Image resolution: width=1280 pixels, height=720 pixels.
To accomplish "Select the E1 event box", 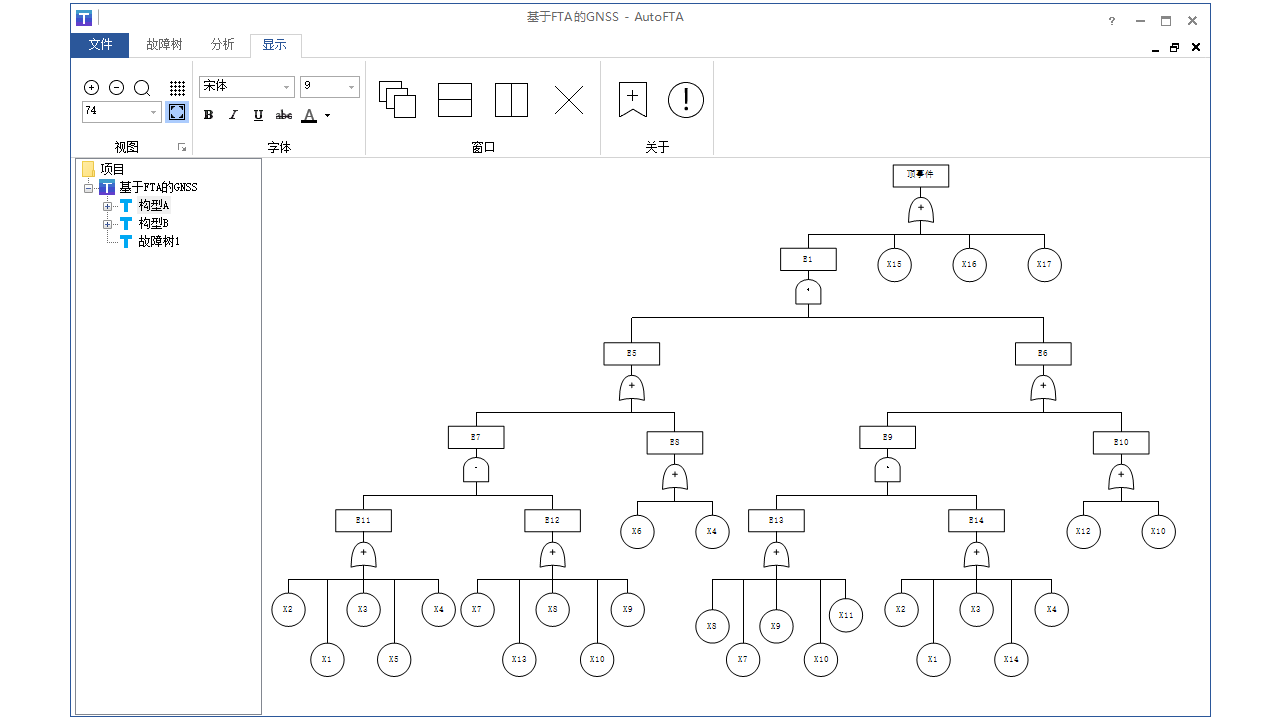I will pyautogui.click(x=808, y=259).
